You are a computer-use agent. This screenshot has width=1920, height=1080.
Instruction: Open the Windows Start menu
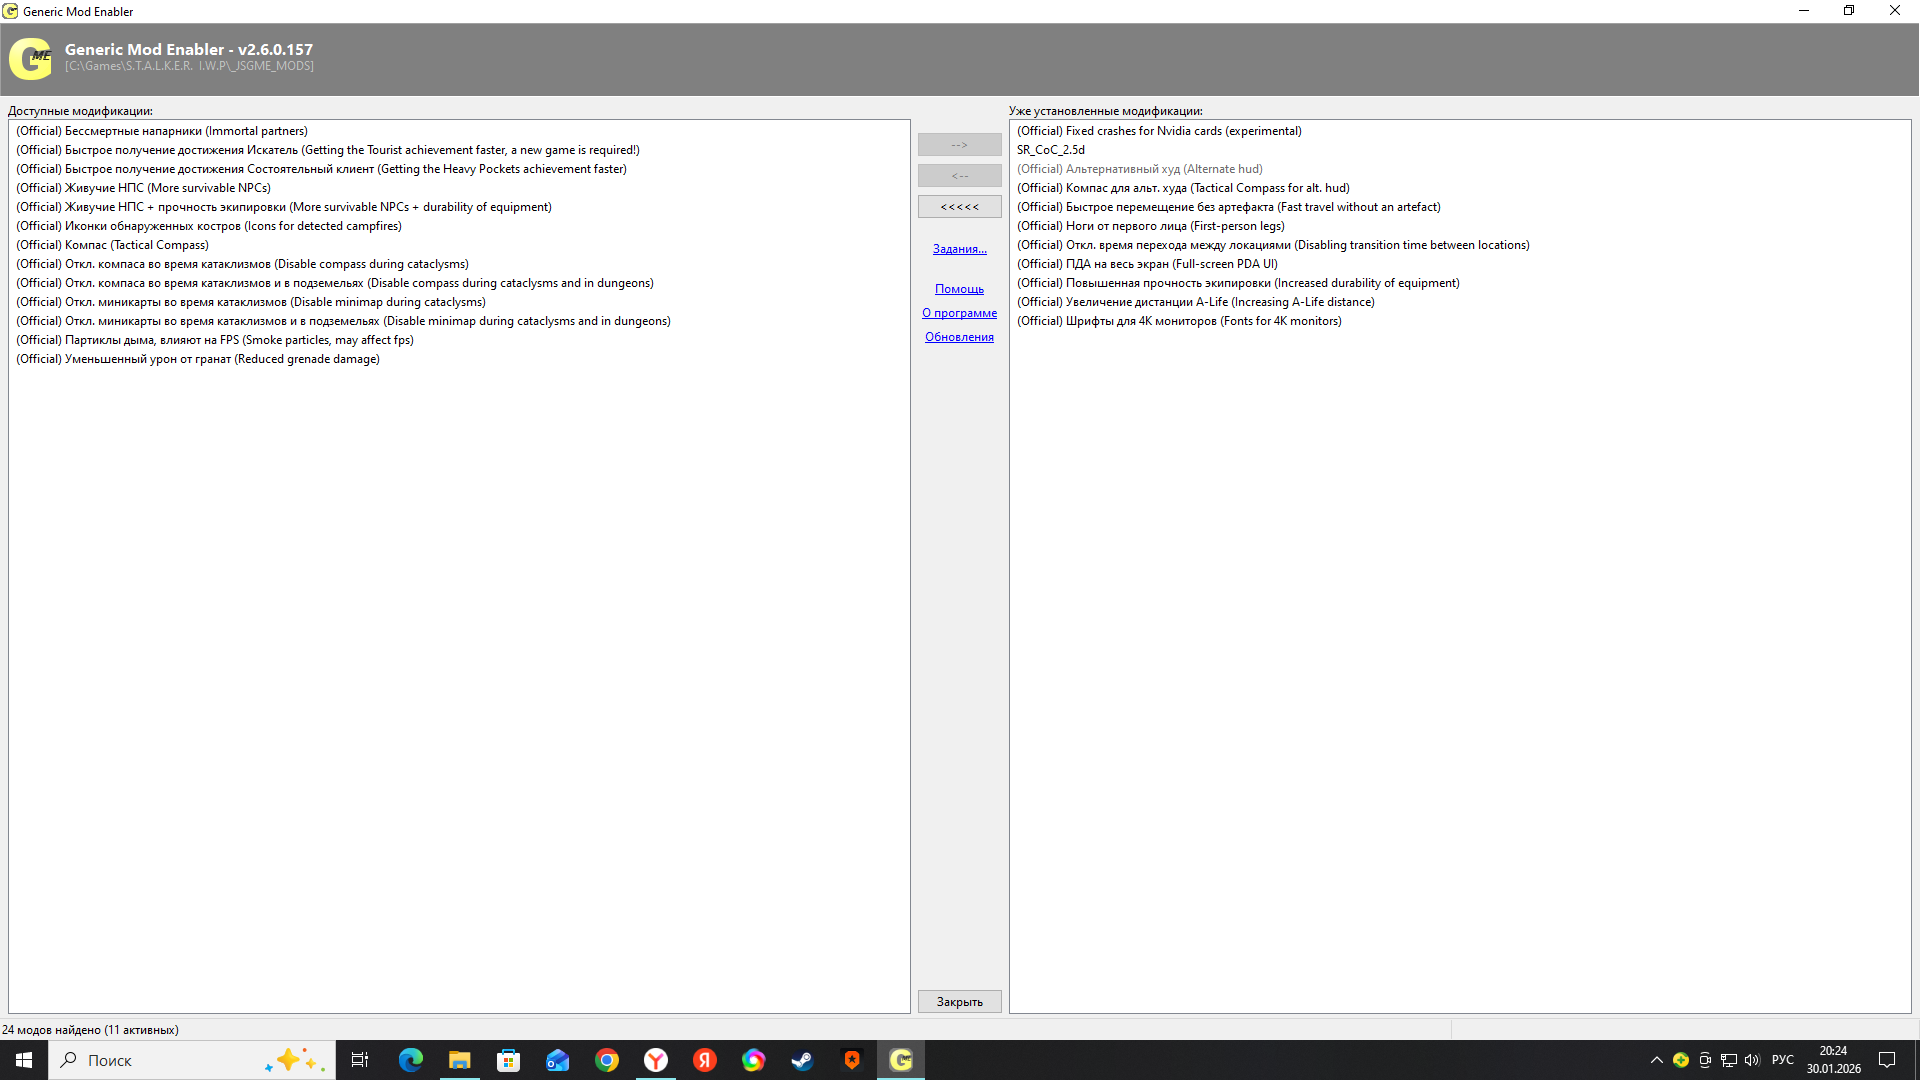[x=24, y=1060]
